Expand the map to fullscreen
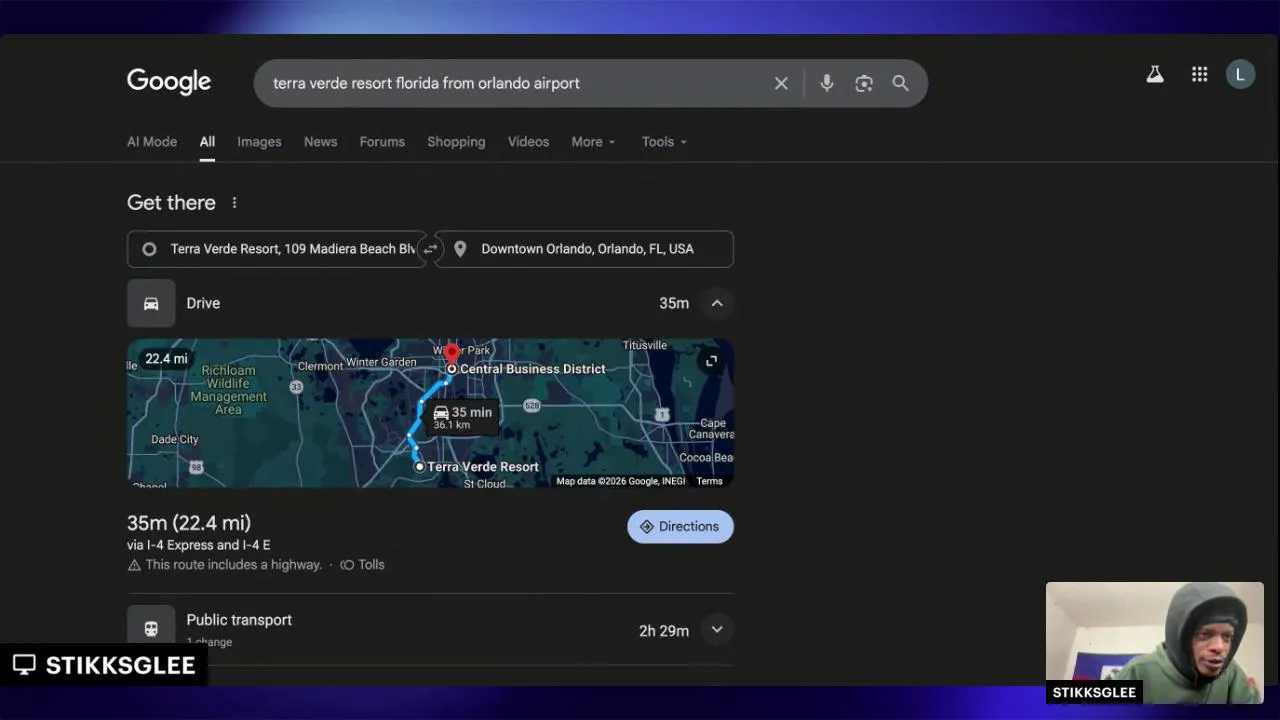This screenshot has width=1280, height=720. 711,361
